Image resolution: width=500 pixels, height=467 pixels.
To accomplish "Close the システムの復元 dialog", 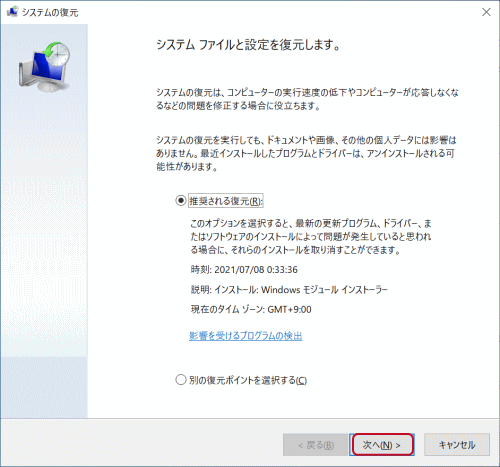I will point(486,12).
